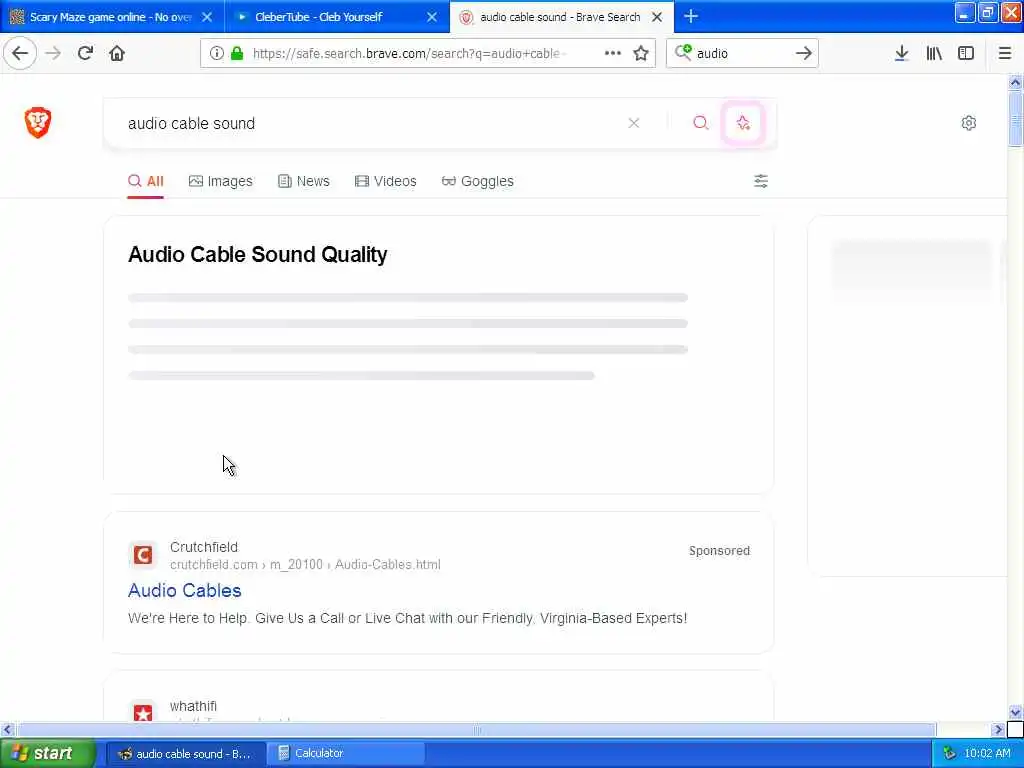The height and width of the screenshot is (768, 1024).
Task: Click the Audio Cable Sound Quality heading
Action: (258, 254)
